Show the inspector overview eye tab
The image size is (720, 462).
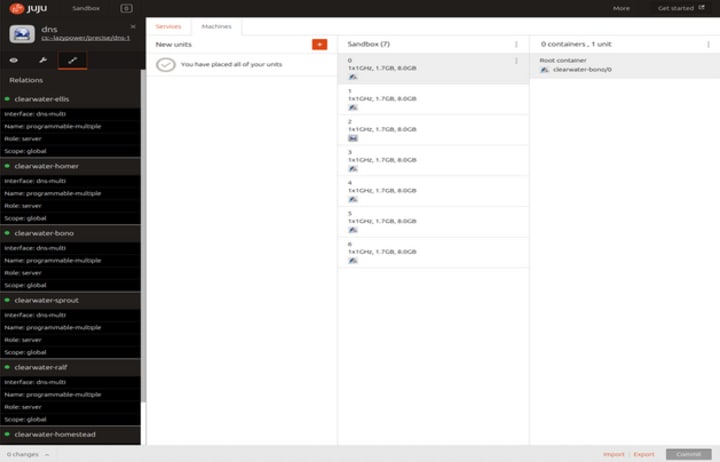(x=14, y=60)
